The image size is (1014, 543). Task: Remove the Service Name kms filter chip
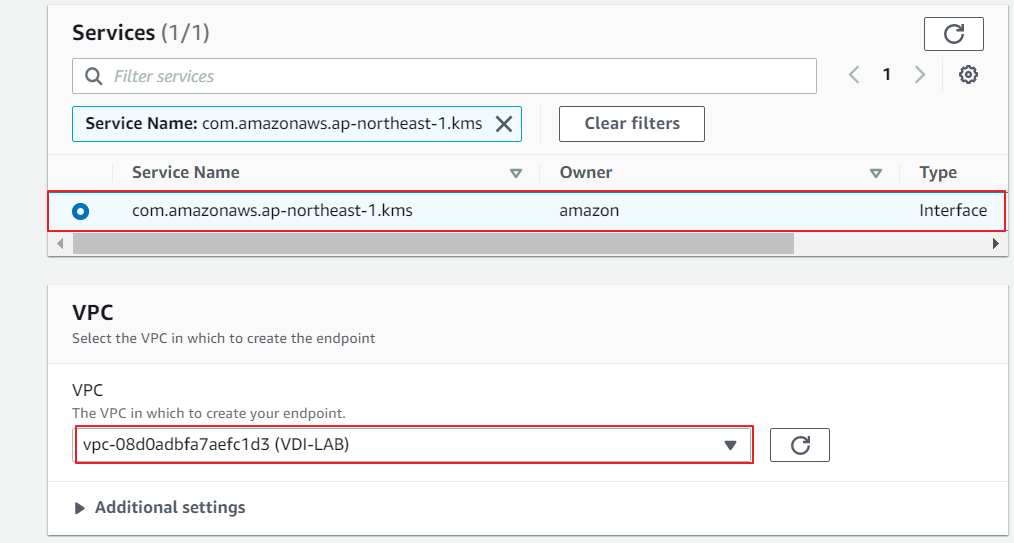click(x=504, y=124)
